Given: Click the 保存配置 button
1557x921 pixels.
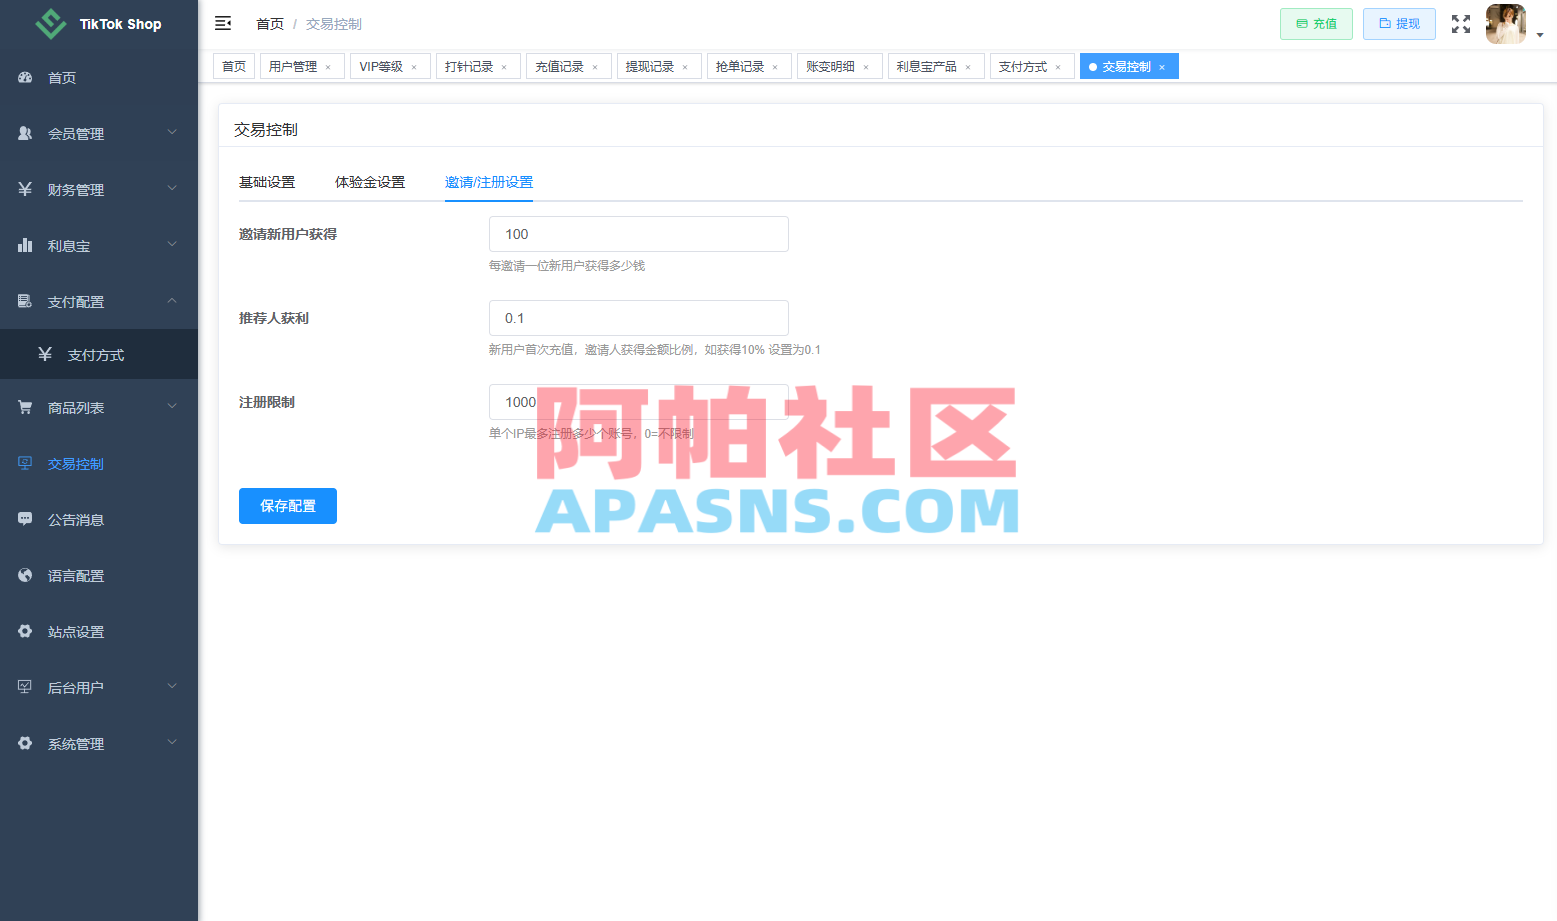Looking at the screenshot, I should pyautogui.click(x=288, y=506).
